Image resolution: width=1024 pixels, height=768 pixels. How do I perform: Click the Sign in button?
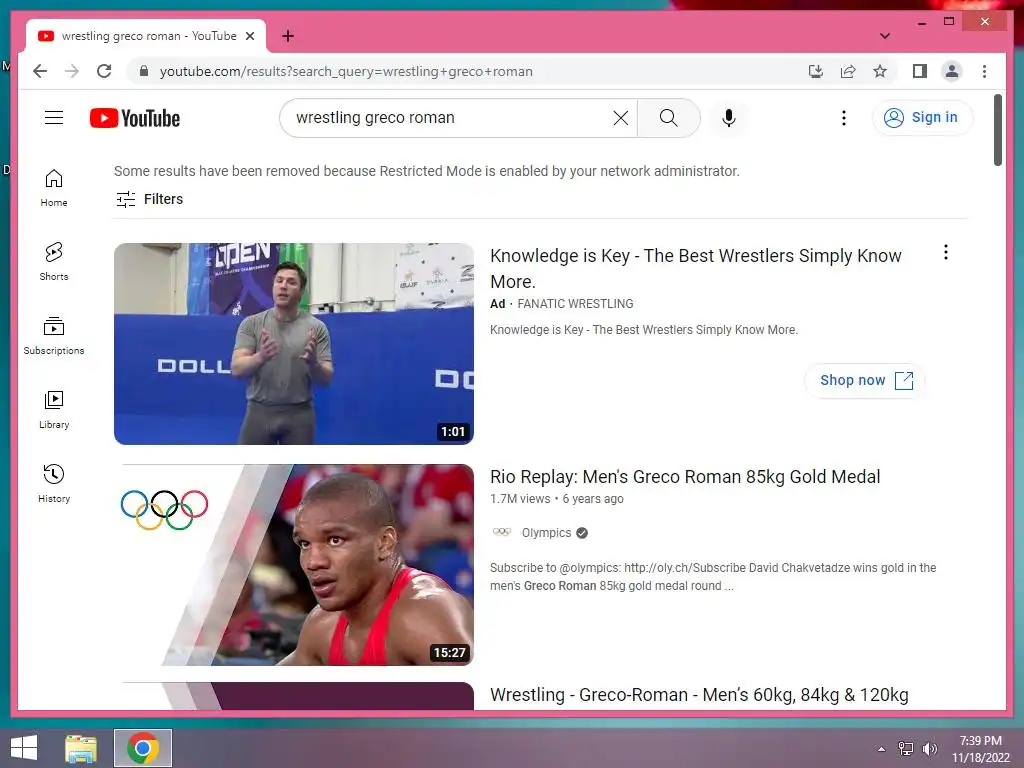coord(922,118)
